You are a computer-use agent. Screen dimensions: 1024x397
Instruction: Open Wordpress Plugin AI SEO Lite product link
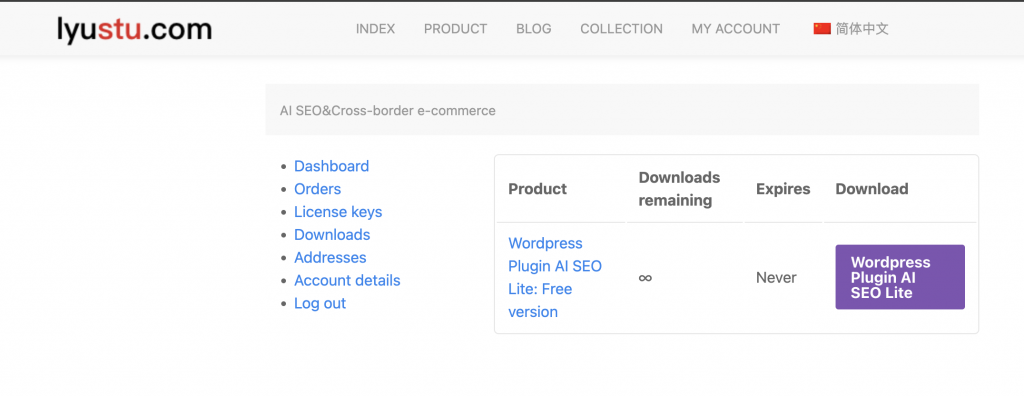(x=555, y=278)
